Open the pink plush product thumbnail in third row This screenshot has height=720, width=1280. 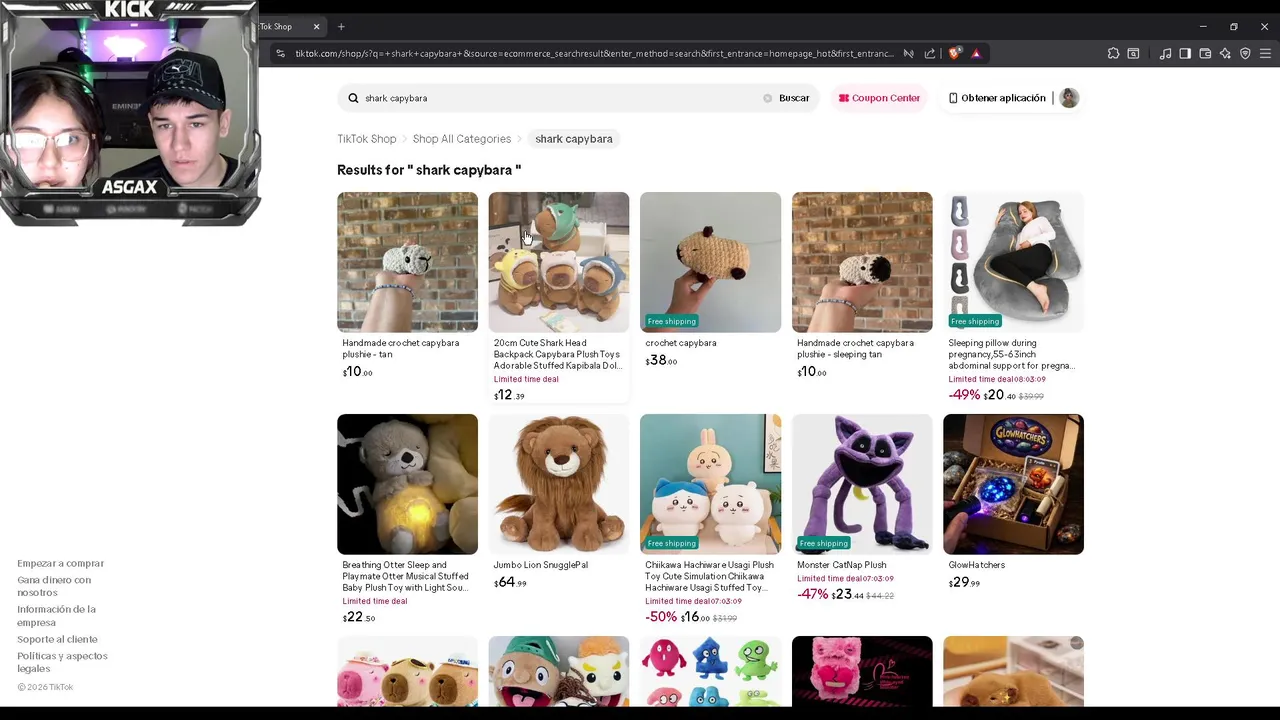click(862, 671)
